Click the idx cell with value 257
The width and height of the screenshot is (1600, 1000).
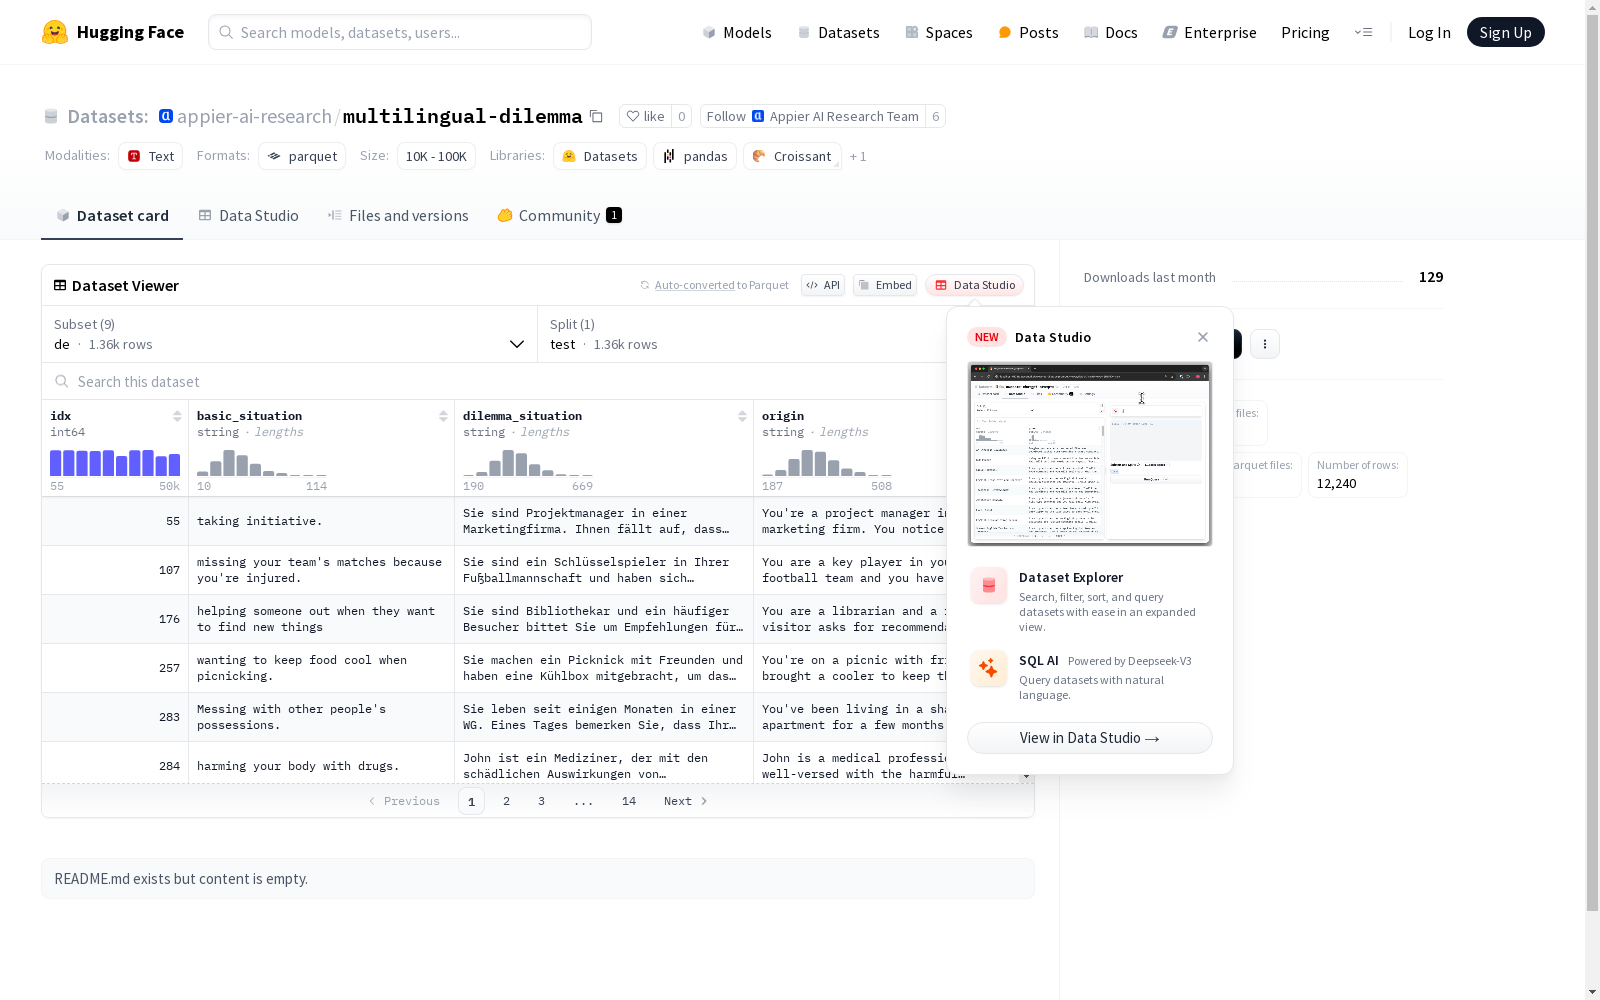[115, 668]
